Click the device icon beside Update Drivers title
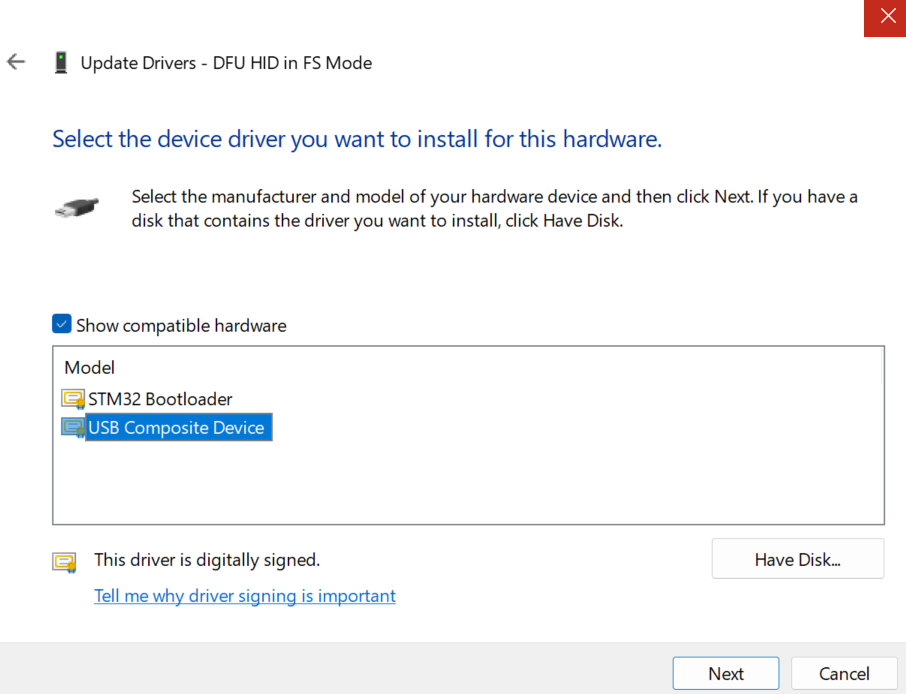The image size is (906, 694). pos(61,63)
